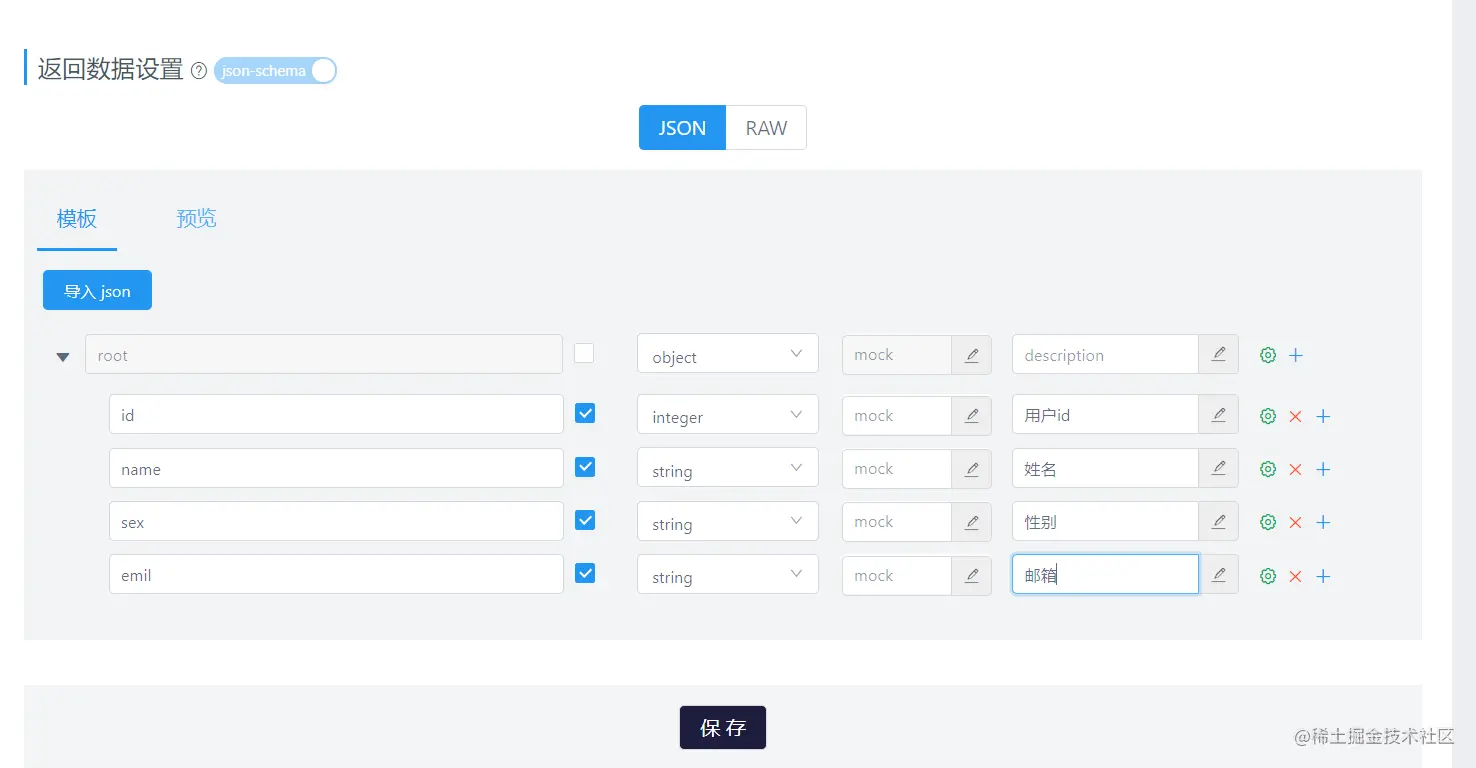Add a node after id row
The width and height of the screenshot is (1476, 768).
tap(1323, 416)
